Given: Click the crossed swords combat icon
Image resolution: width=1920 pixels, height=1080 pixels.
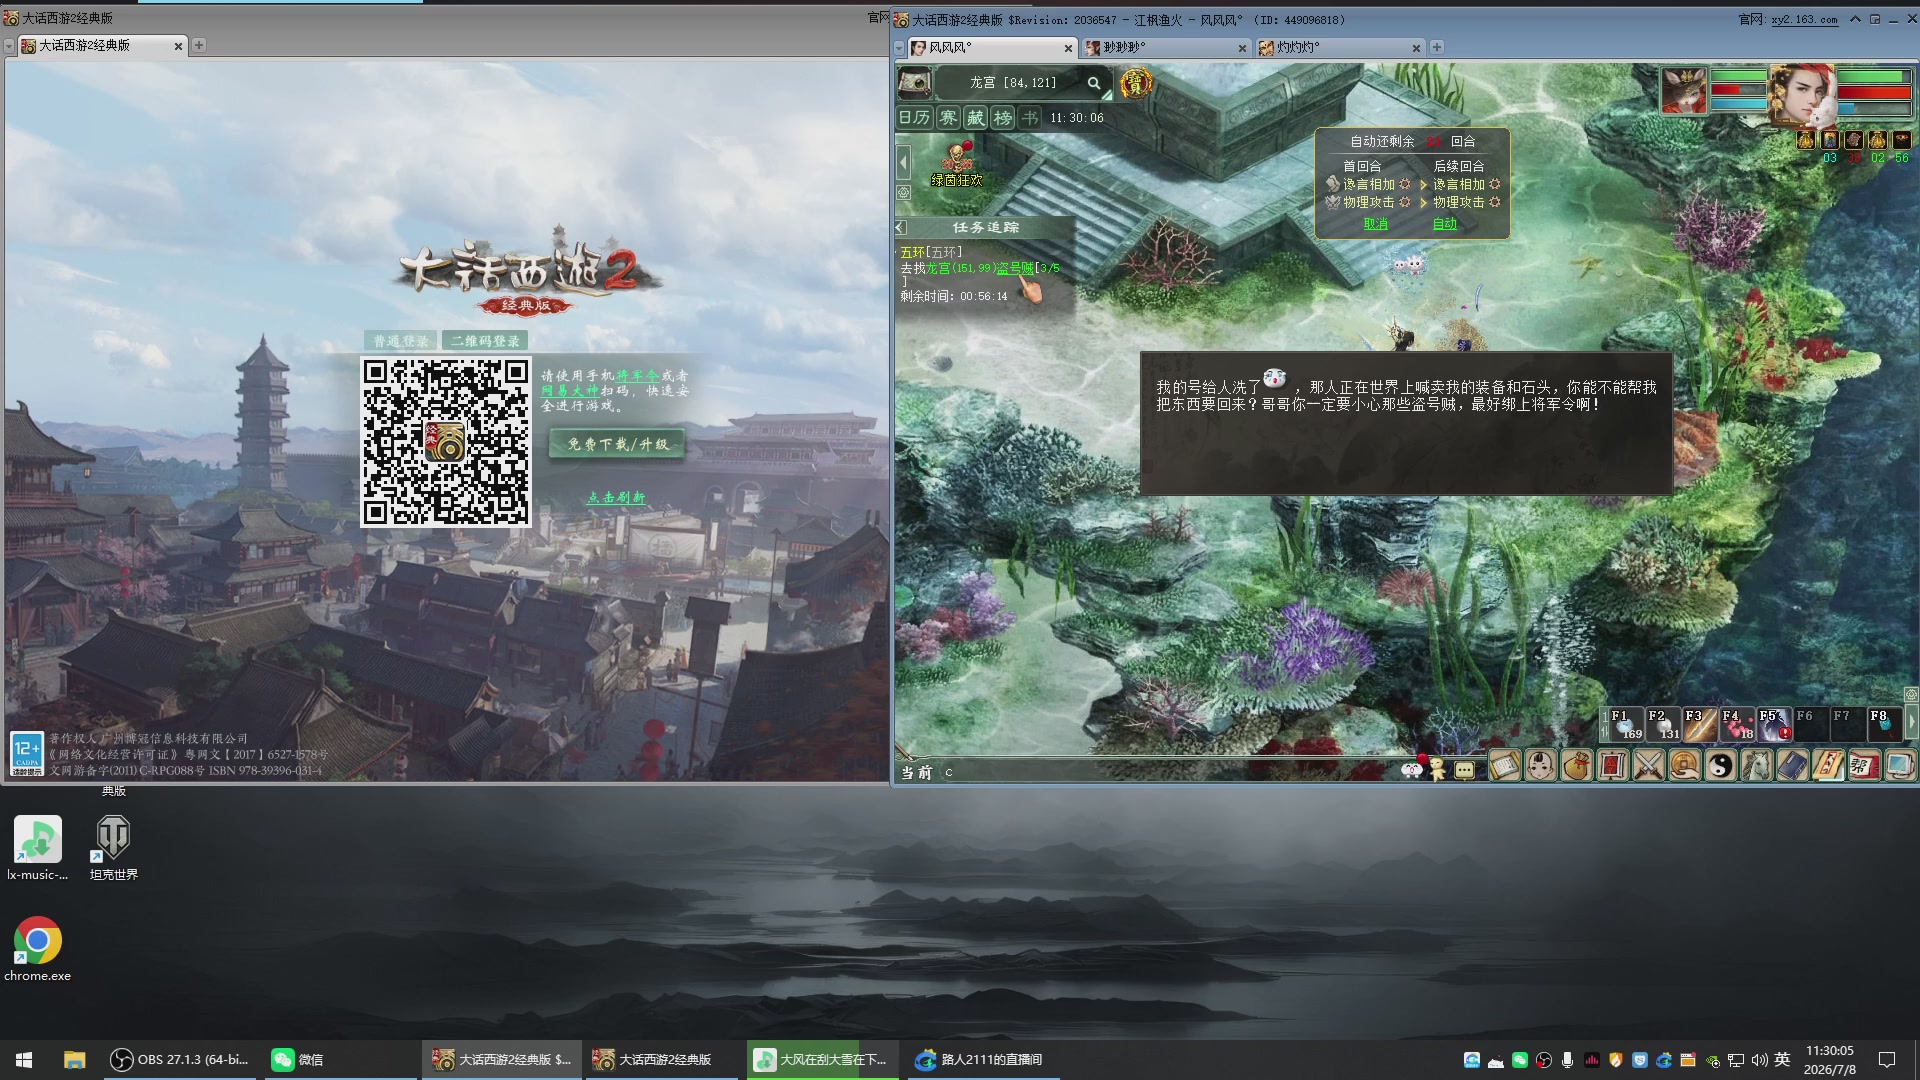Looking at the screenshot, I should pyautogui.click(x=1648, y=767).
